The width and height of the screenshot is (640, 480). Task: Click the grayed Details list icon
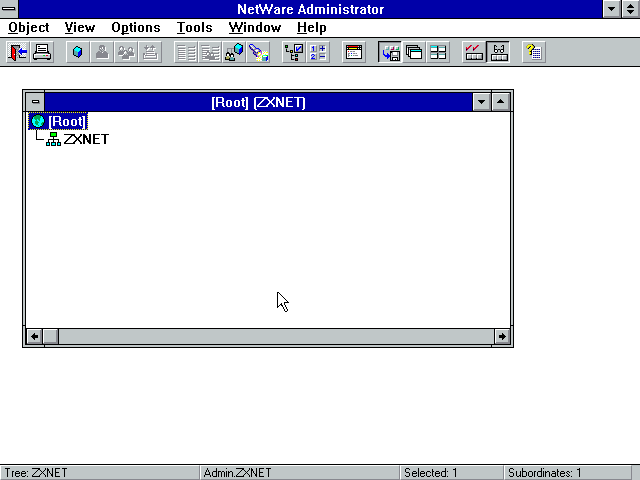pyautogui.click(x=186, y=52)
